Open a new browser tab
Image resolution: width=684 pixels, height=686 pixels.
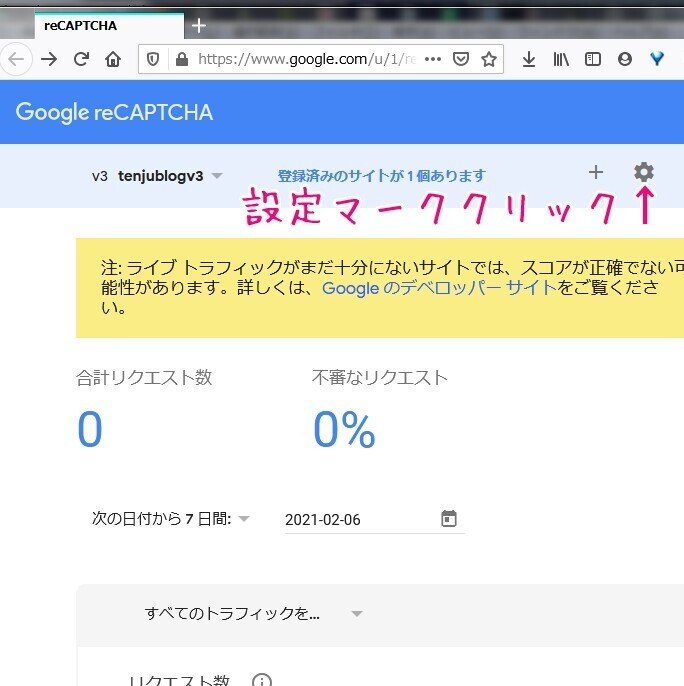pyautogui.click(x=199, y=26)
